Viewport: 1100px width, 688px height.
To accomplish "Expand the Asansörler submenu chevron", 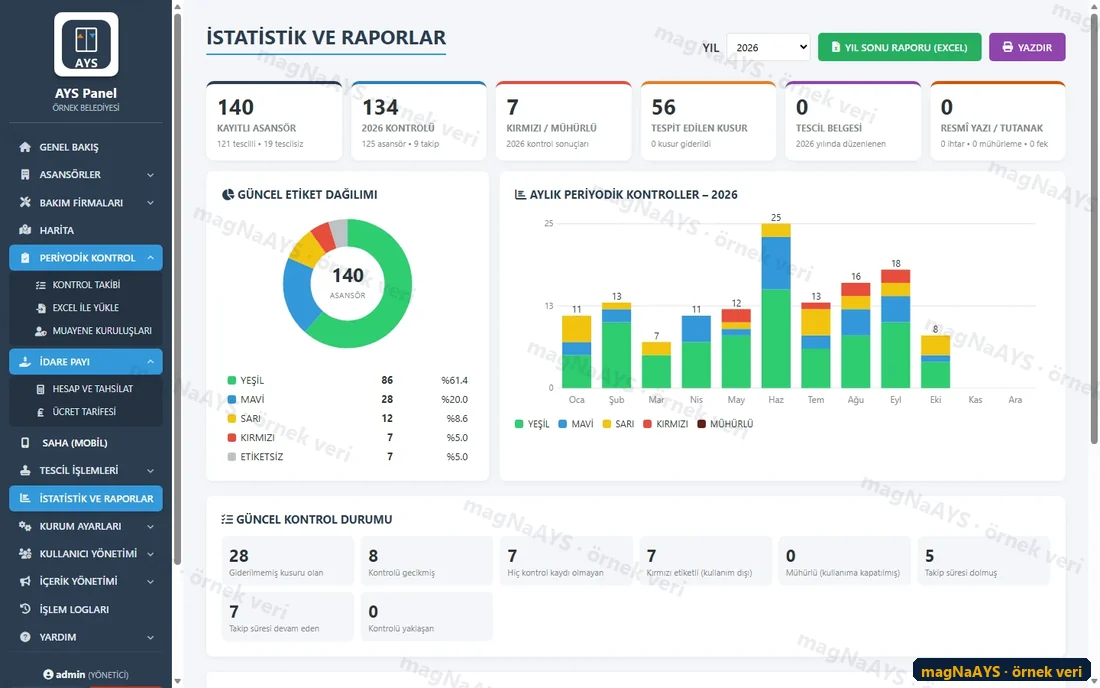I will point(150,175).
